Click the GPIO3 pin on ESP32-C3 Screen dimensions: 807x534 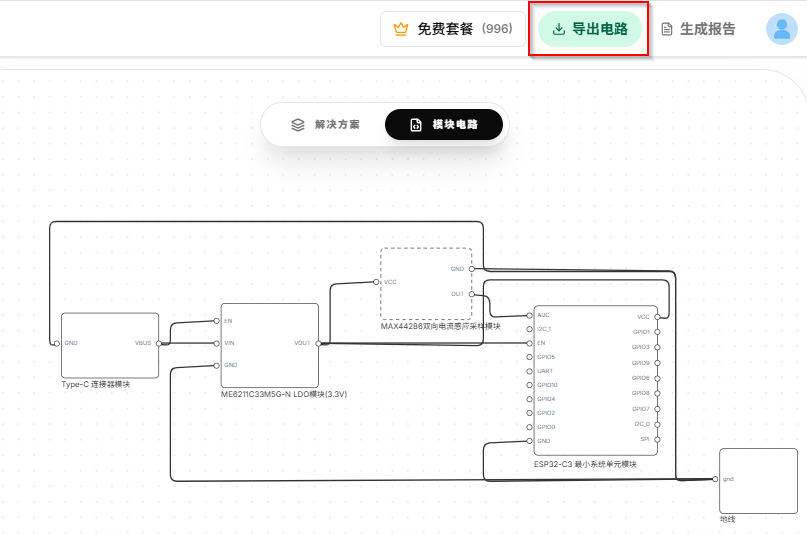657,347
